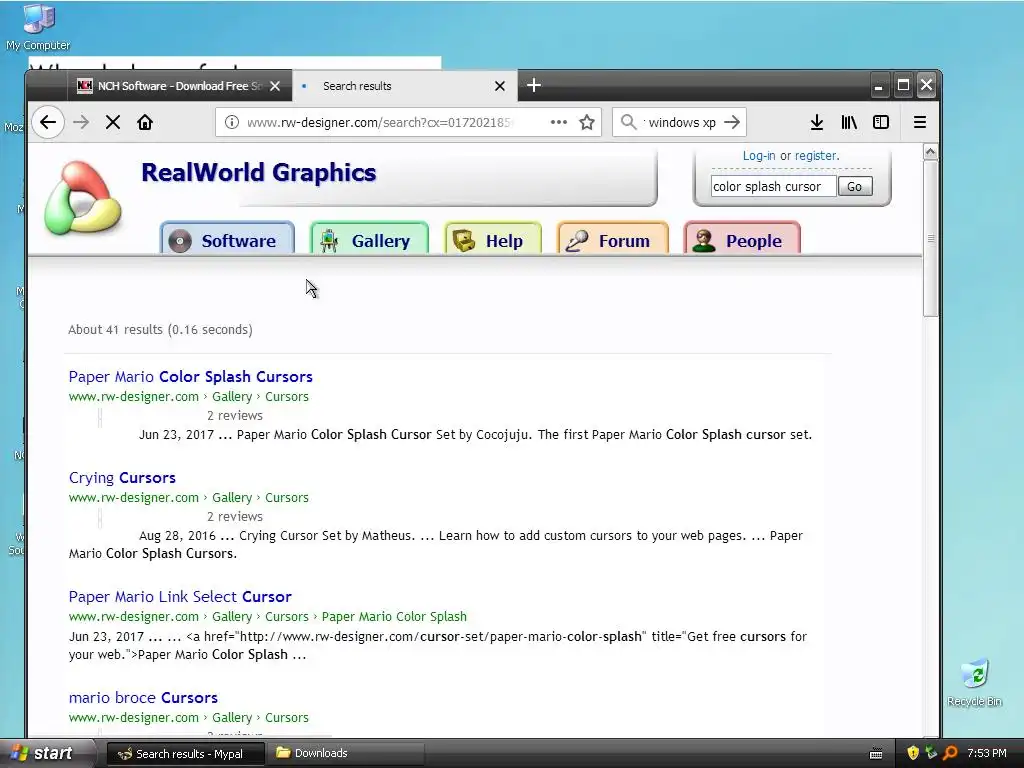This screenshot has width=1024, height=768.
Task: Open the Gallery site tab
Action: click(370, 240)
